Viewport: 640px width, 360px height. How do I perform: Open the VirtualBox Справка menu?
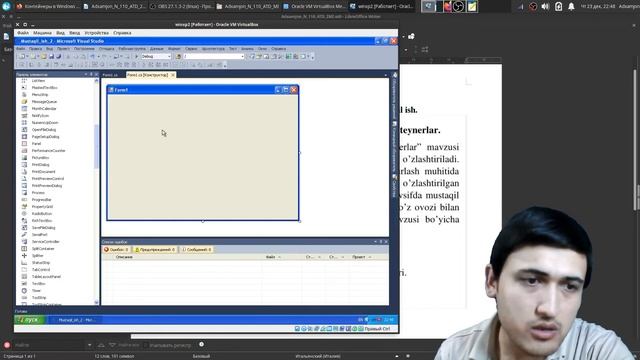[x=122, y=33]
